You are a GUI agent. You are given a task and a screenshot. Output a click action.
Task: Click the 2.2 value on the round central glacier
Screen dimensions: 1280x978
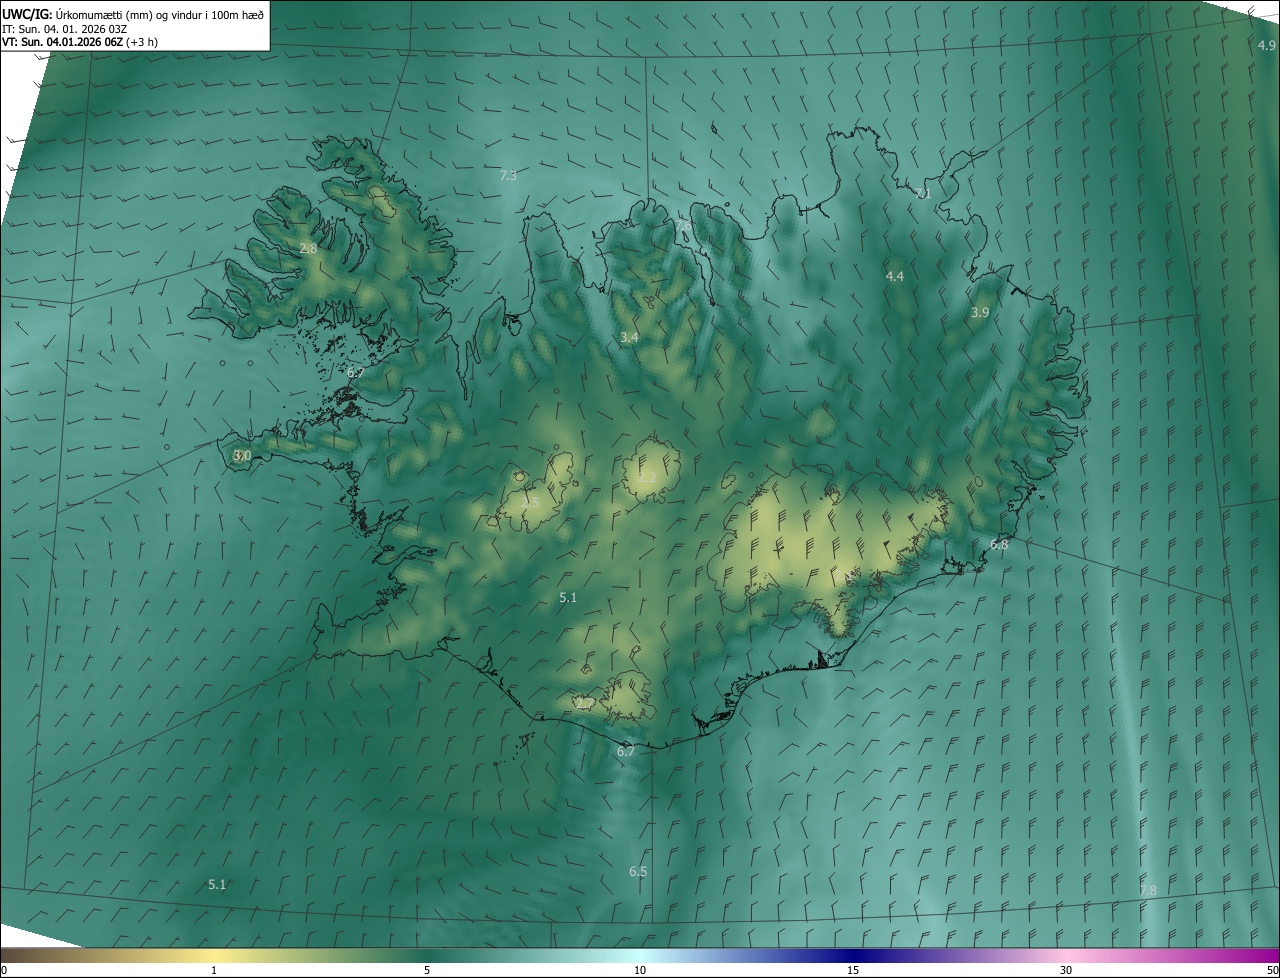pos(647,478)
